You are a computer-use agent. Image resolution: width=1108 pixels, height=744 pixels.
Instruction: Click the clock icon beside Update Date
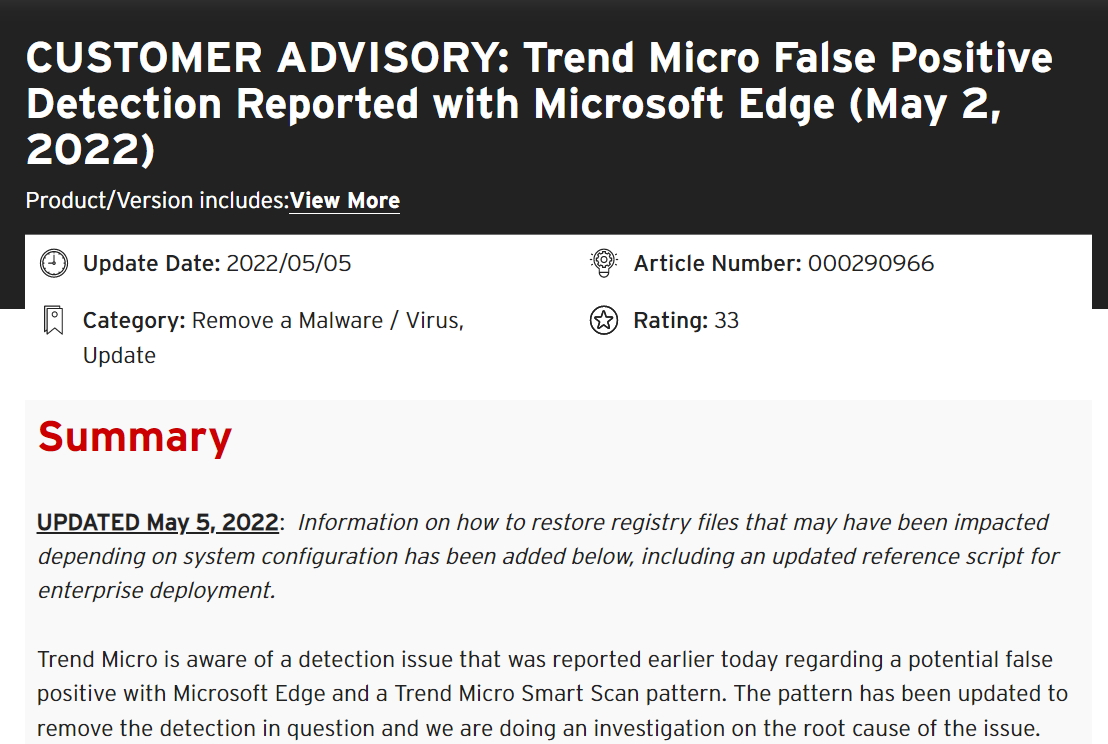tap(53, 264)
